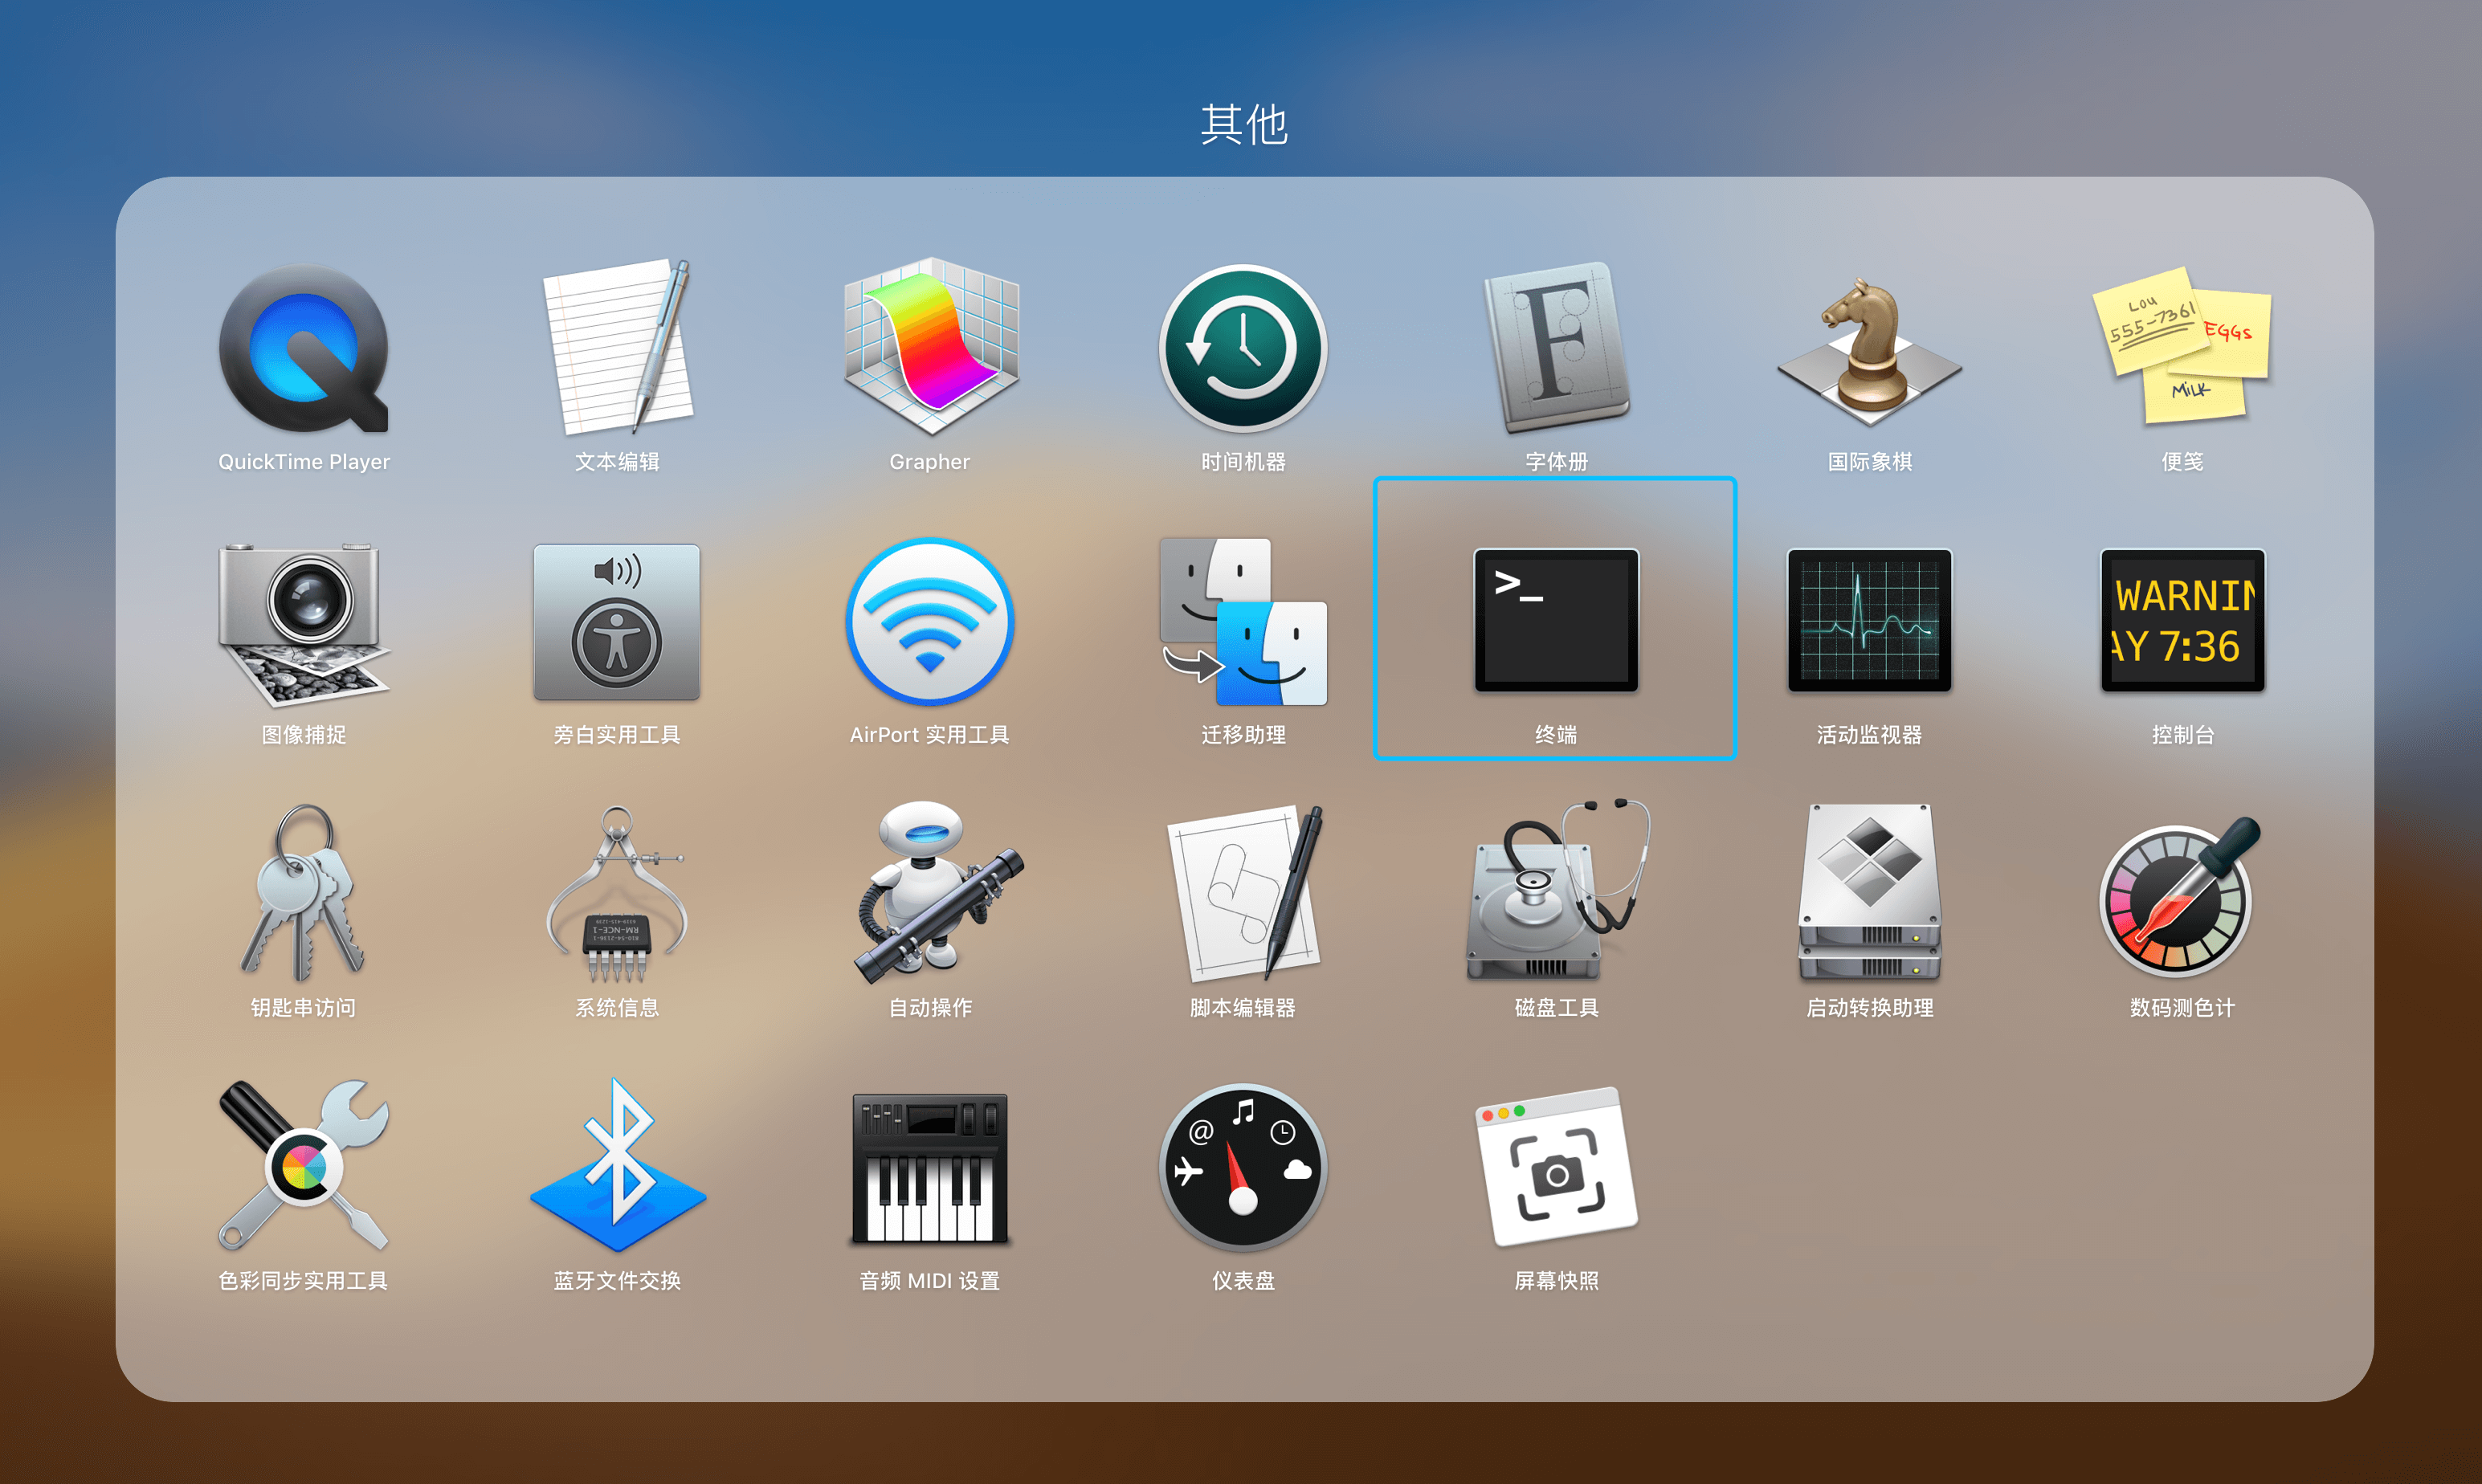Viewport: 2482px width, 1484px height.
Task: Open 数码测色计 color meter icon
Action: [2180, 897]
